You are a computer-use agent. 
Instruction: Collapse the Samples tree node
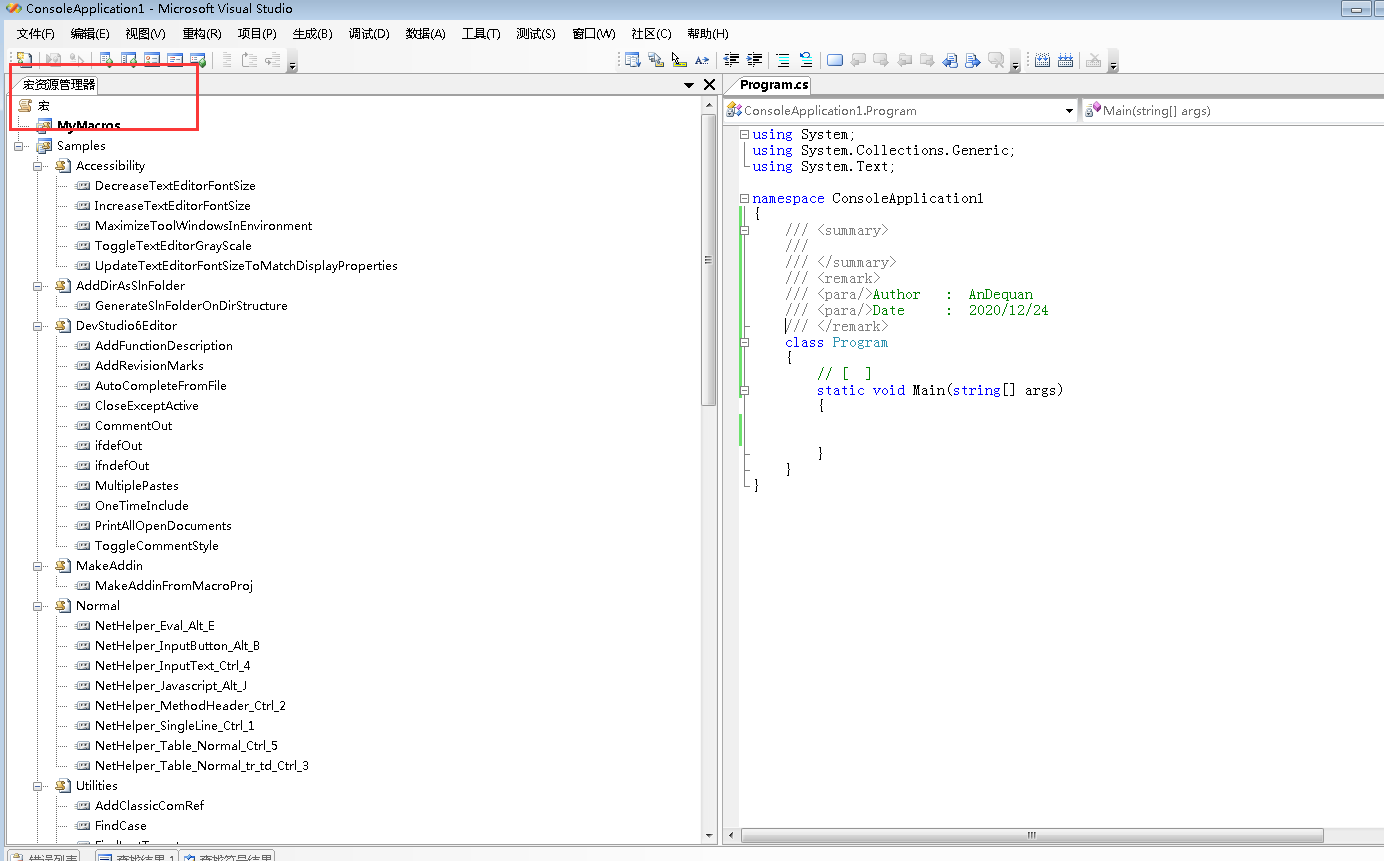click(x=19, y=146)
